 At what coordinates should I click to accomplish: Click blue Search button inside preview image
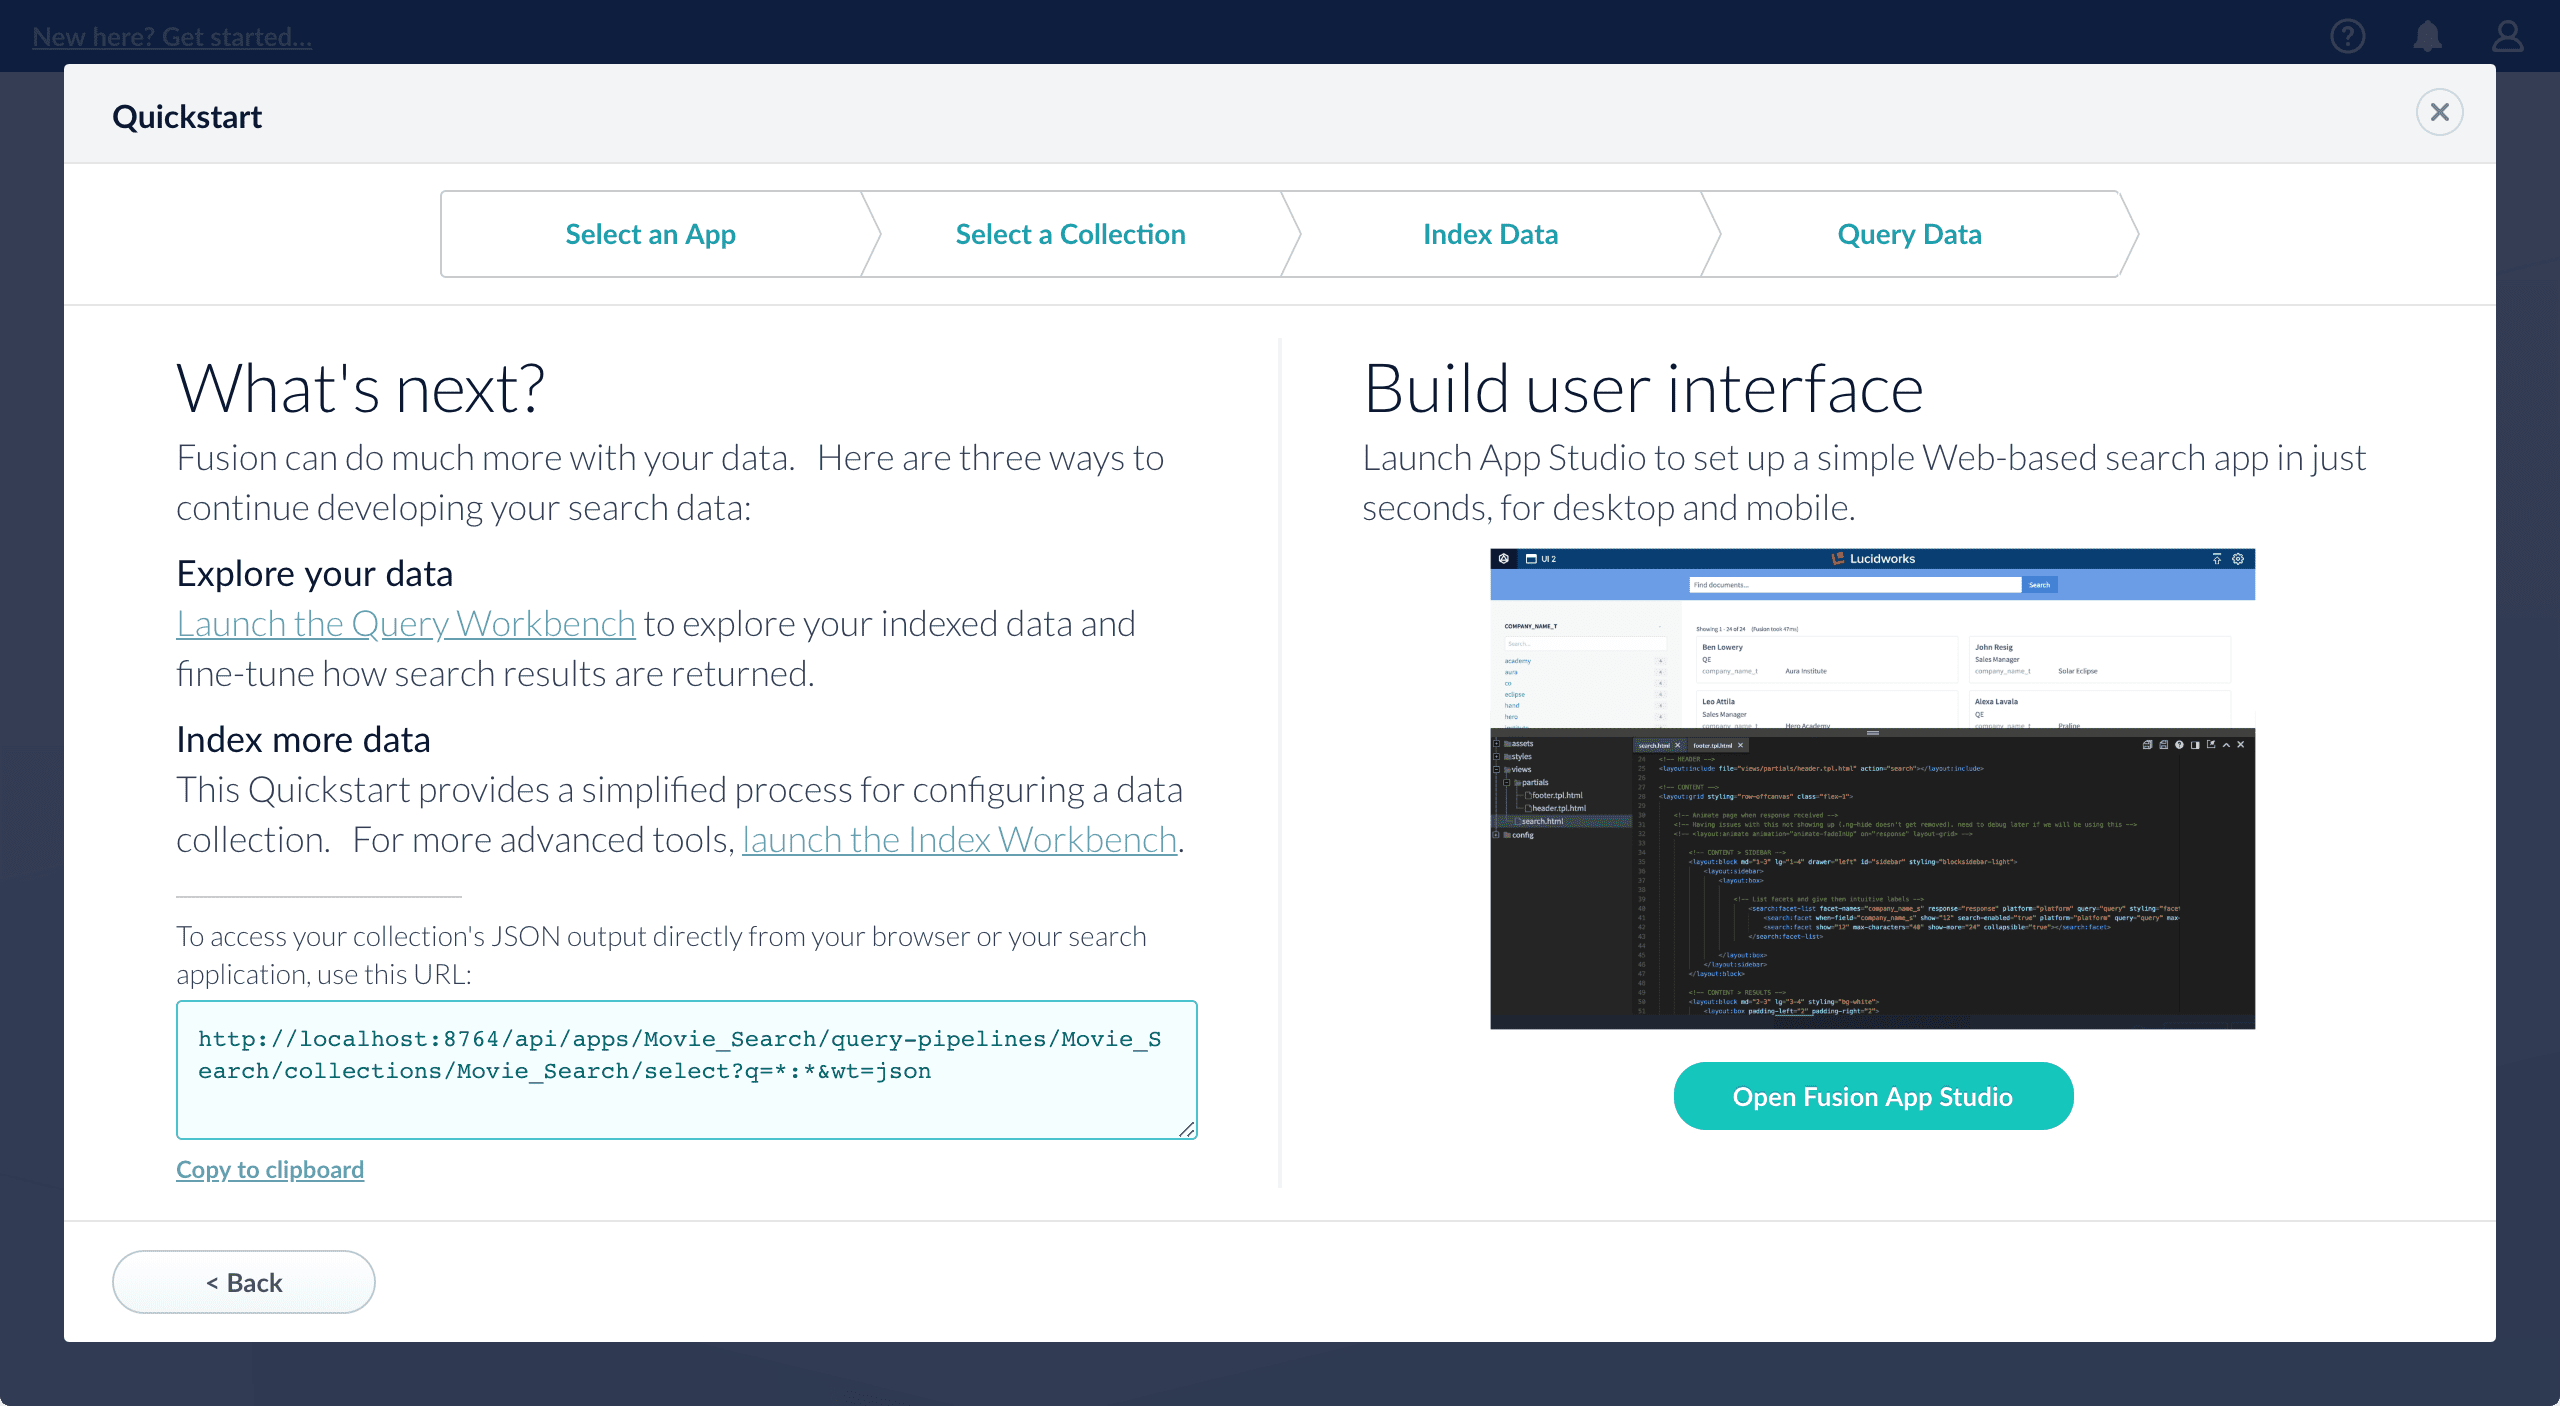(2039, 585)
